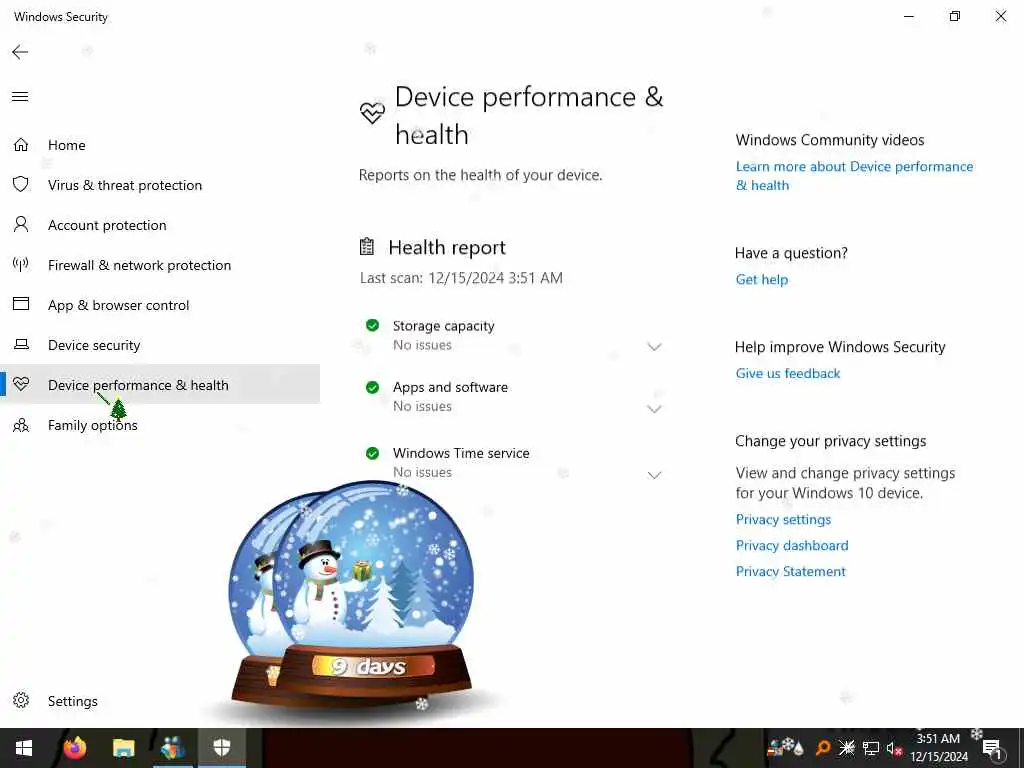Click the Health report clipboard icon
Viewport: 1024px width, 768px height.
(x=367, y=246)
